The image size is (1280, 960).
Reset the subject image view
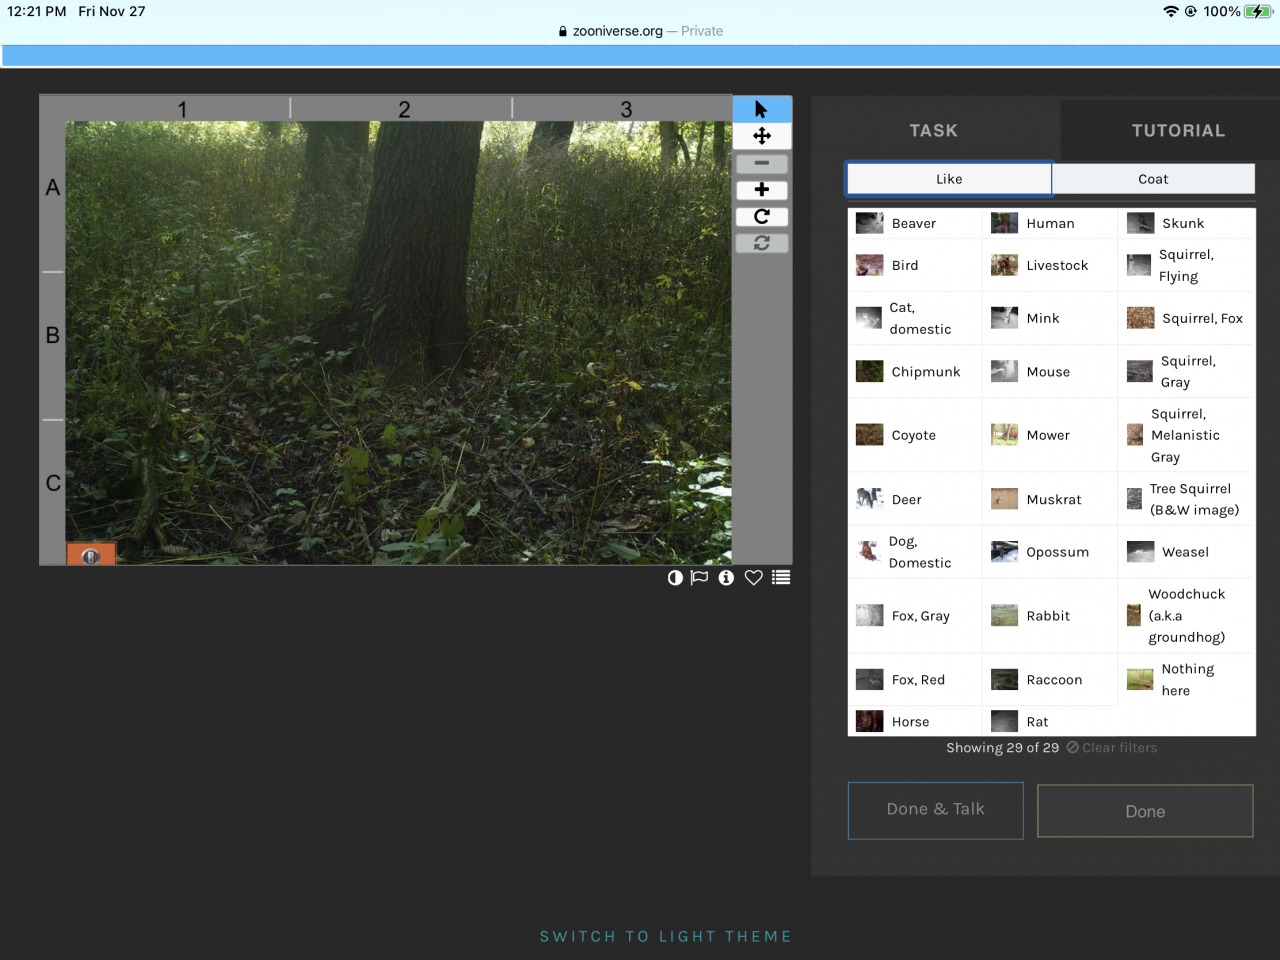(762, 243)
